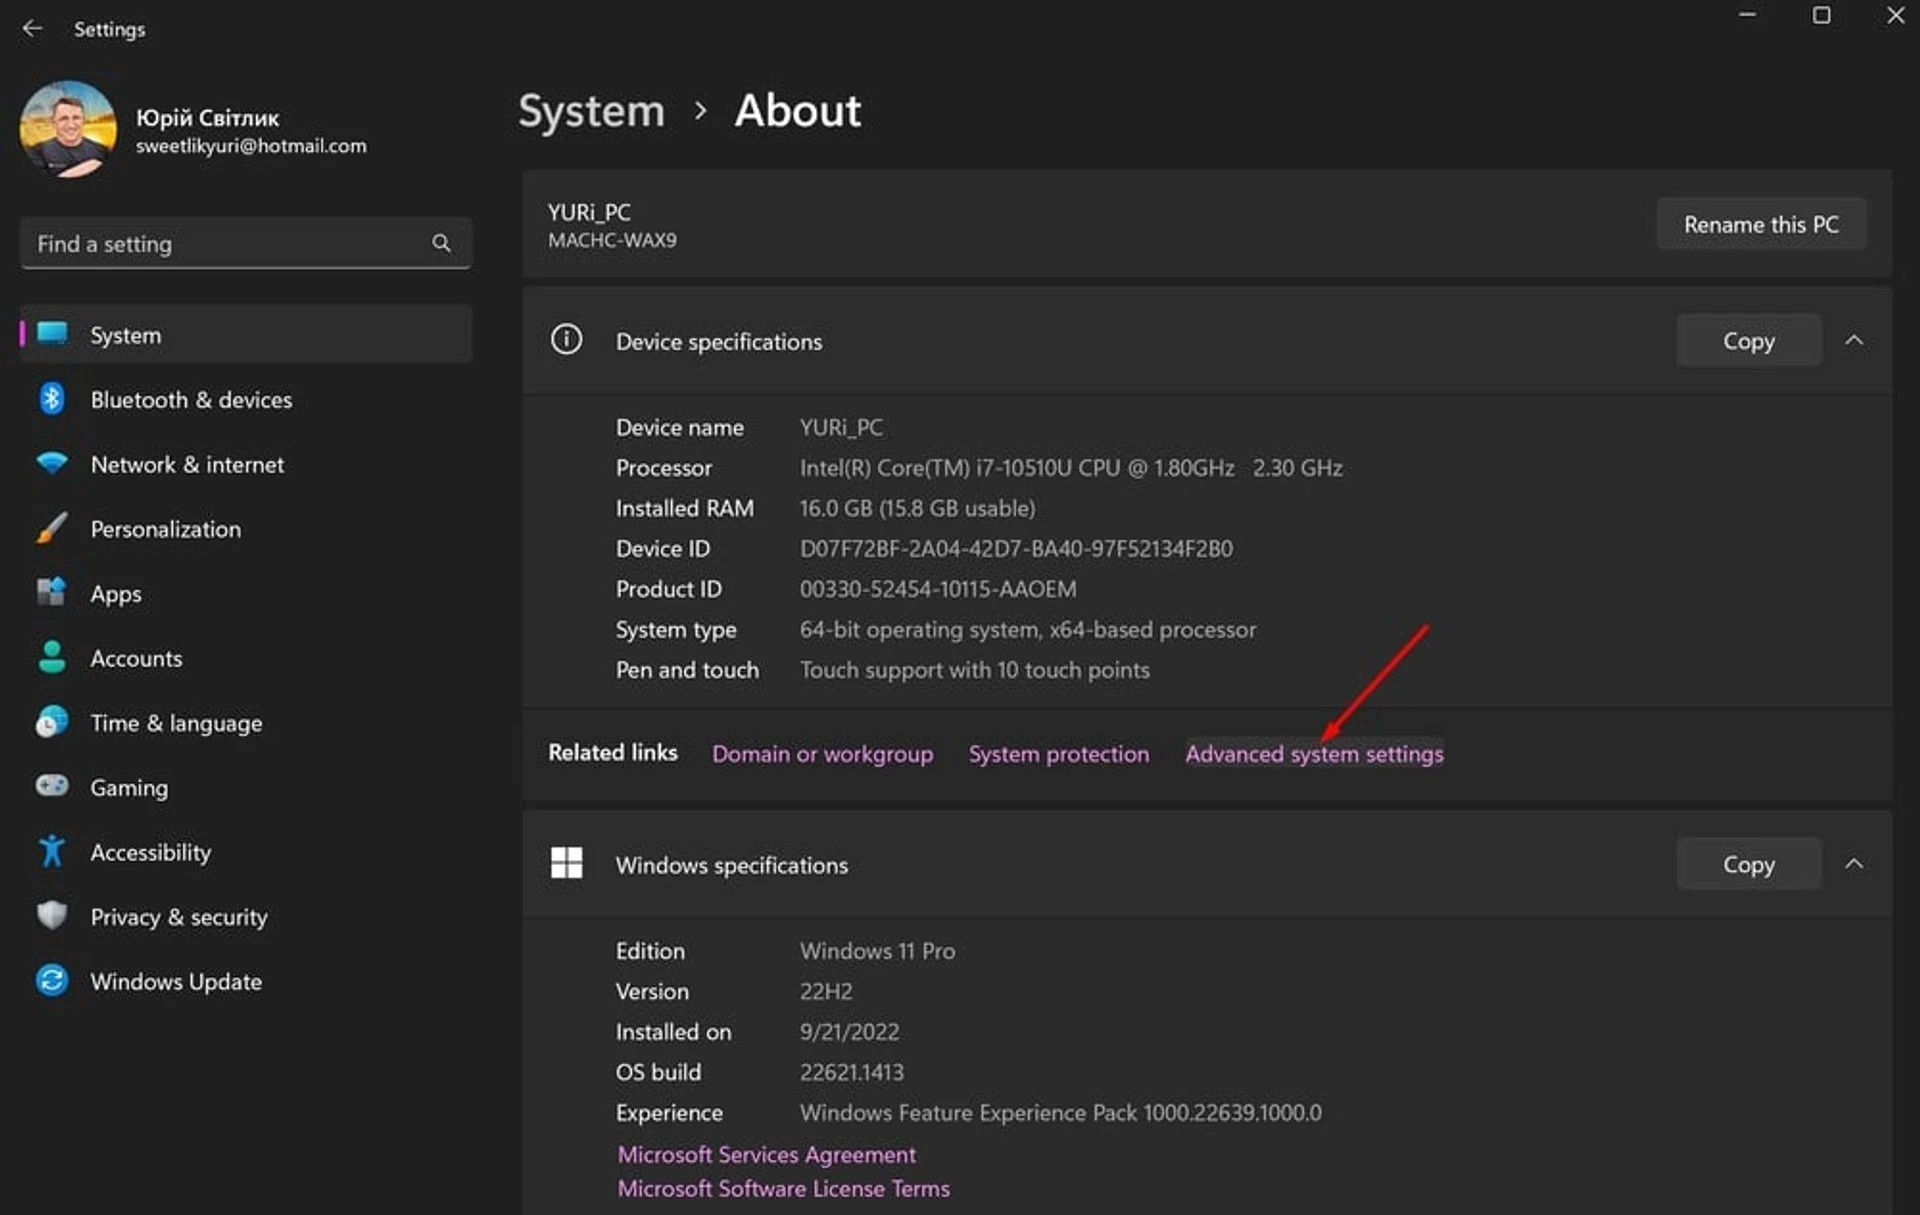Collapse the Device specifications section chevron

1854,340
